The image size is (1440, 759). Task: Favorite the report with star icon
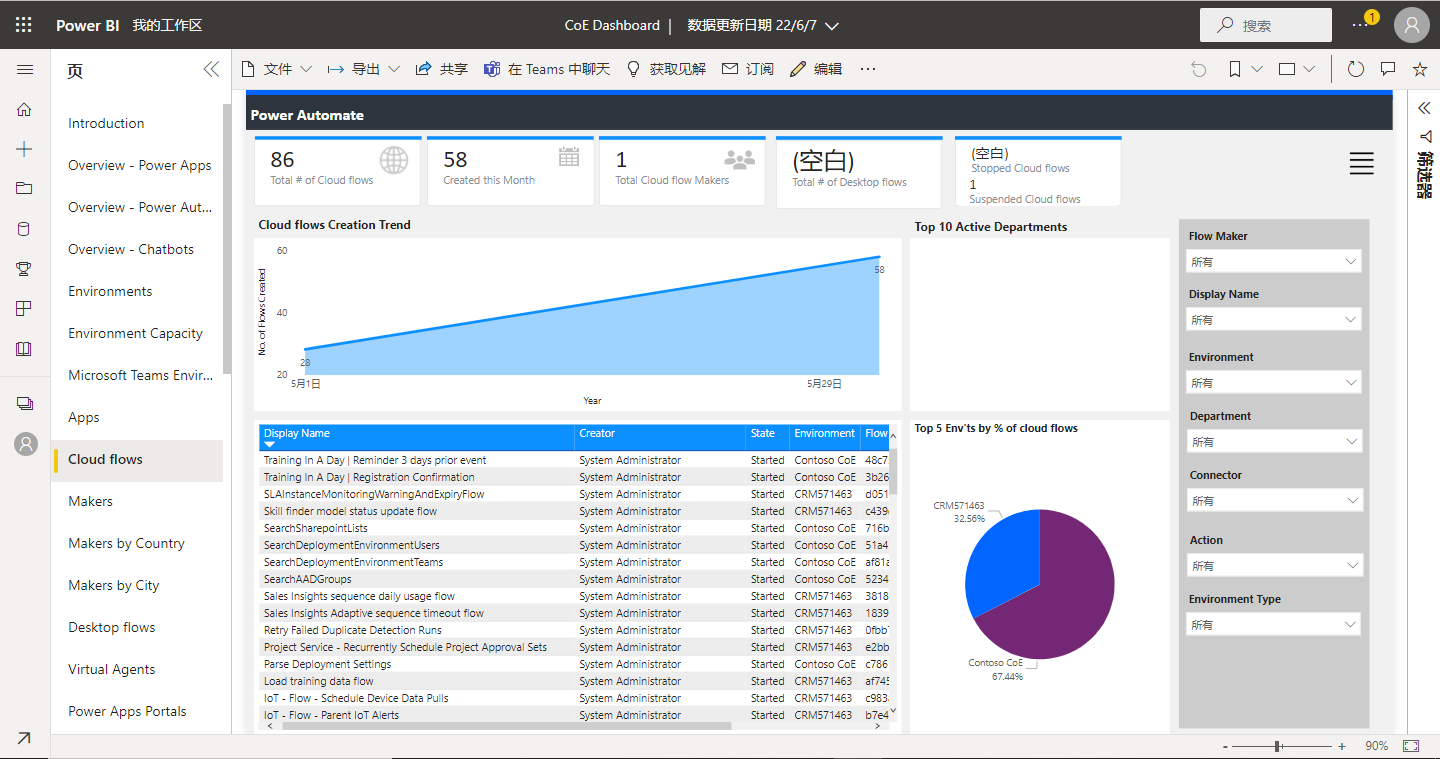pyautogui.click(x=1419, y=69)
